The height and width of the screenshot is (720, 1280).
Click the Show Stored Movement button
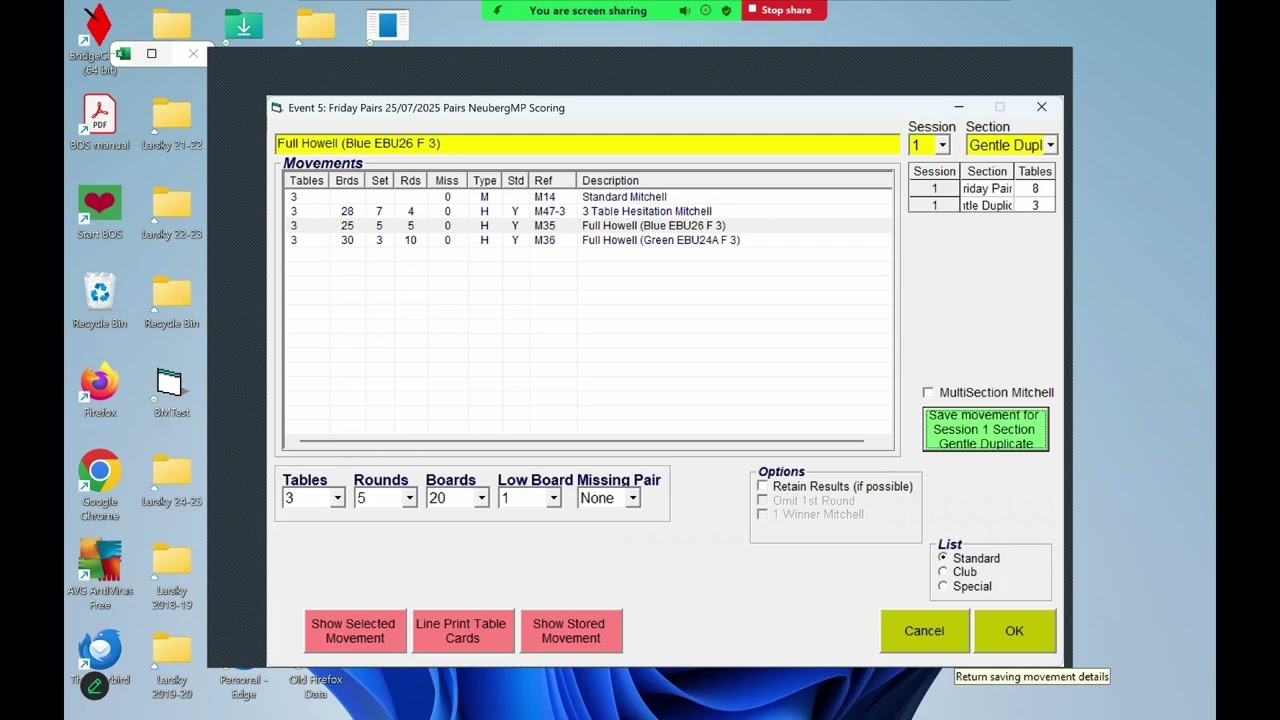pyautogui.click(x=570, y=631)
